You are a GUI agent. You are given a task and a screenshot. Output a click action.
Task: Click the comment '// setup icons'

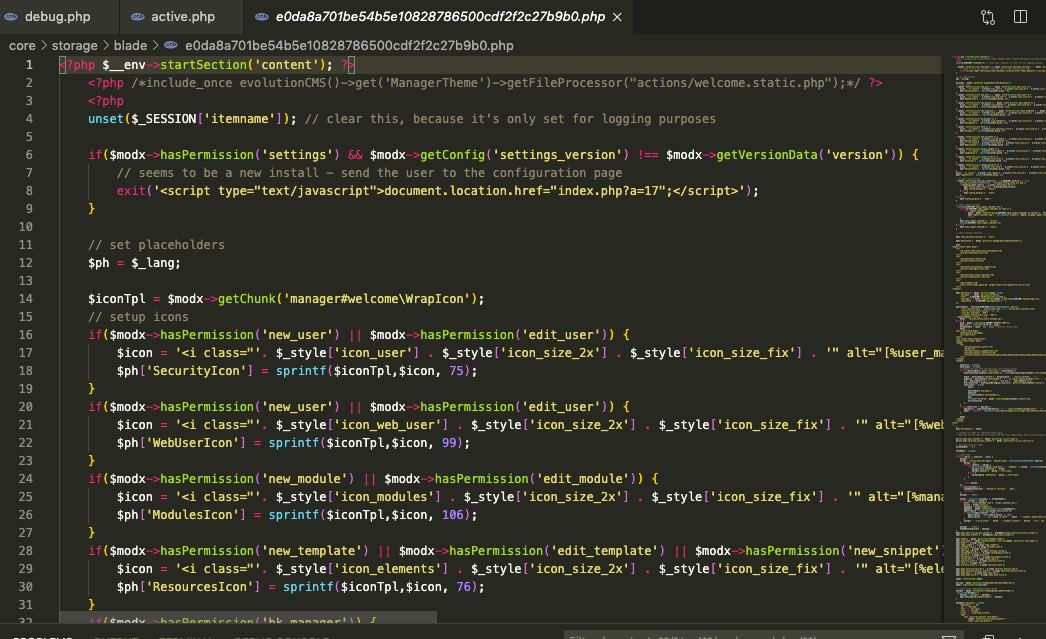138,317
